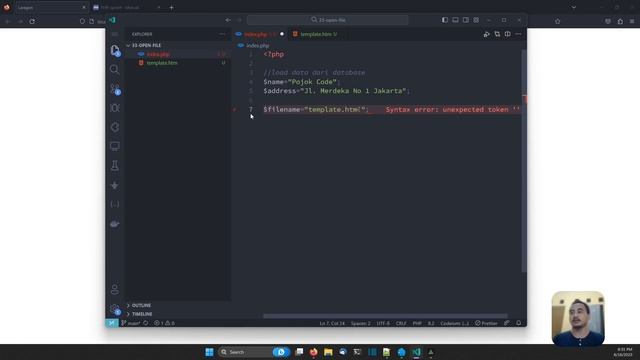Open the Docker whale view
Viewport: 640px width, 360px height.
[x=115, y=224]
